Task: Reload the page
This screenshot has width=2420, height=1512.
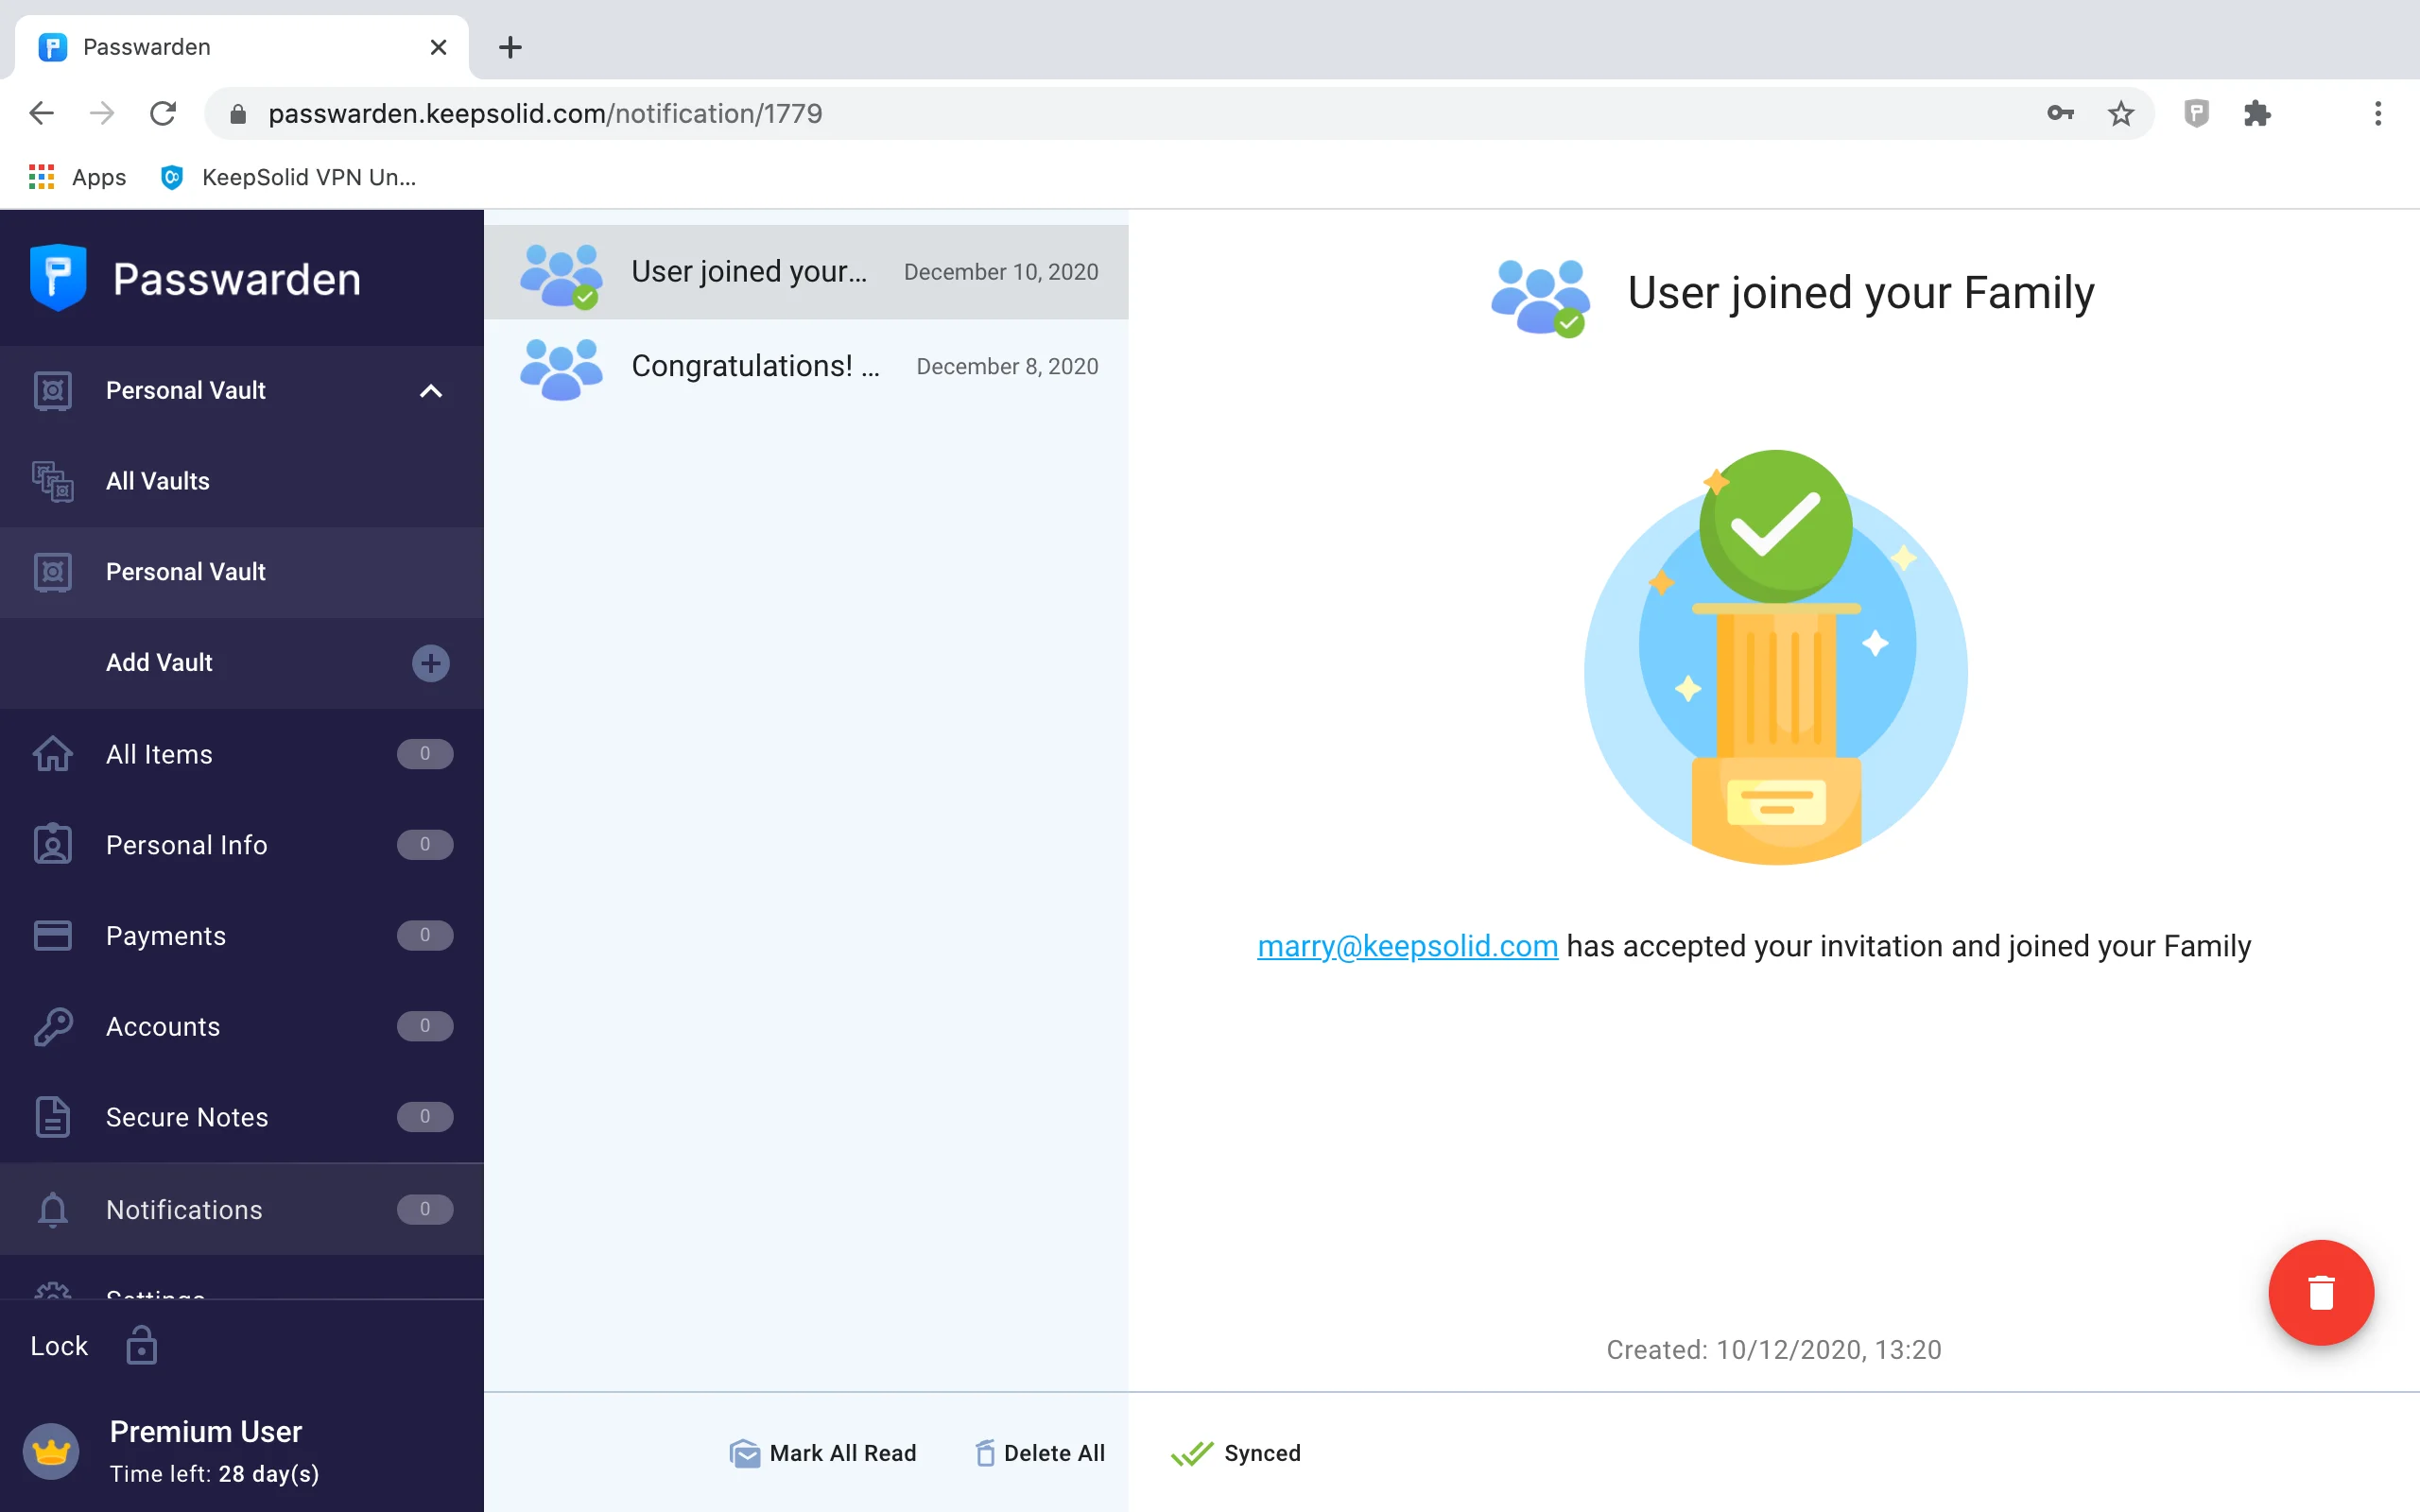Action: [163, 113]
